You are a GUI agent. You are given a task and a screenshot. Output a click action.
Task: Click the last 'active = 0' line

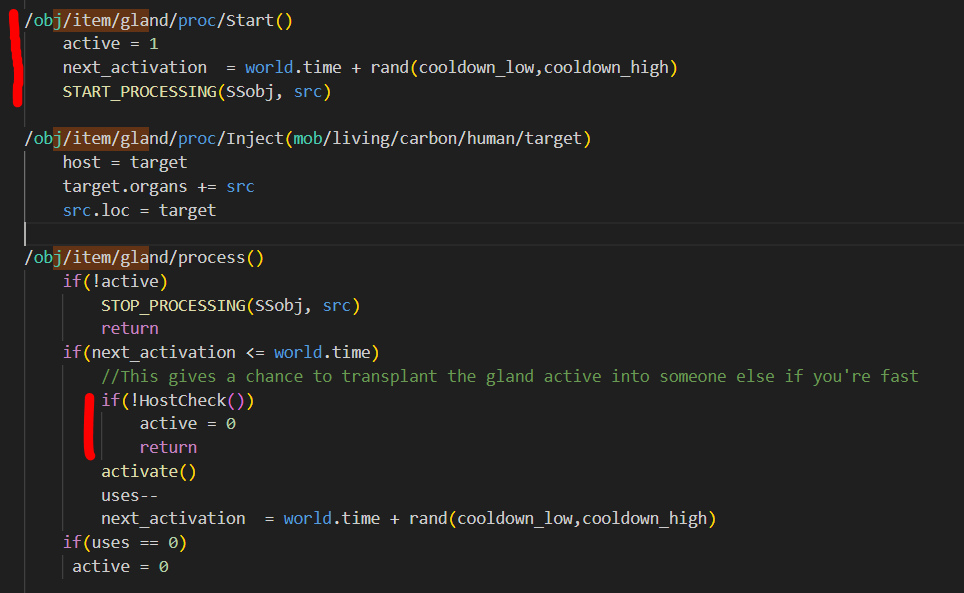click(120, 567)
